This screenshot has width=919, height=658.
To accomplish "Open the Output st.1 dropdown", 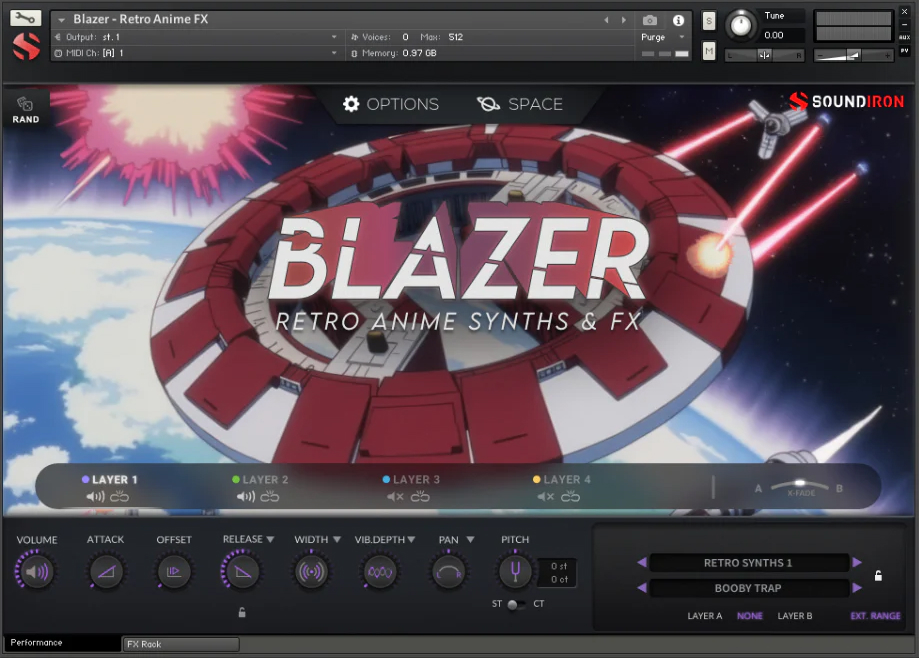I will click(x=334, y=37).
